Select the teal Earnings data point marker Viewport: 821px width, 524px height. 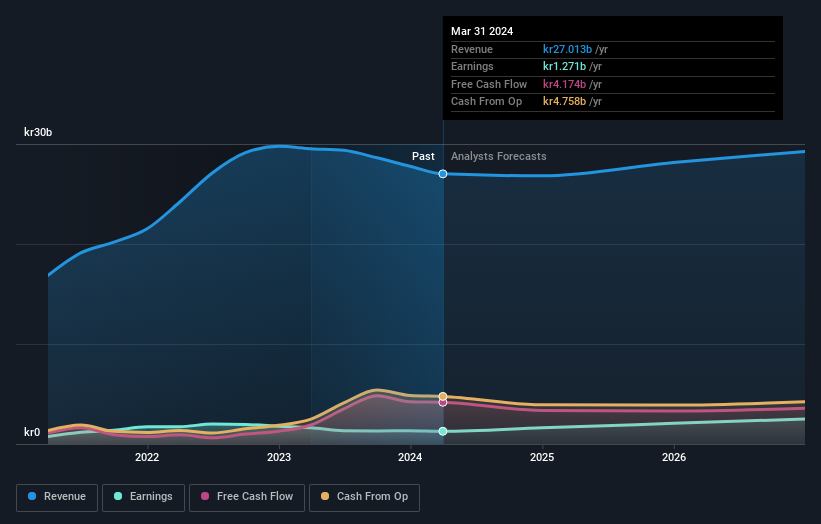point(443,431)
